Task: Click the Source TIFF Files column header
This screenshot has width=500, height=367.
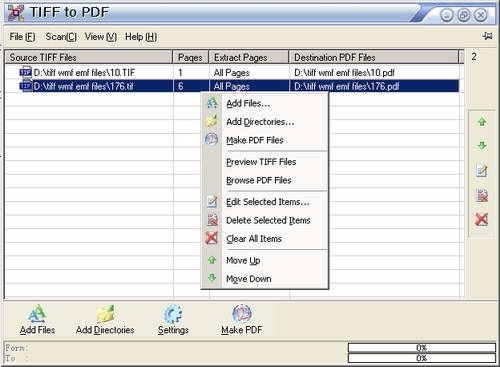Action: pos(89,57)
